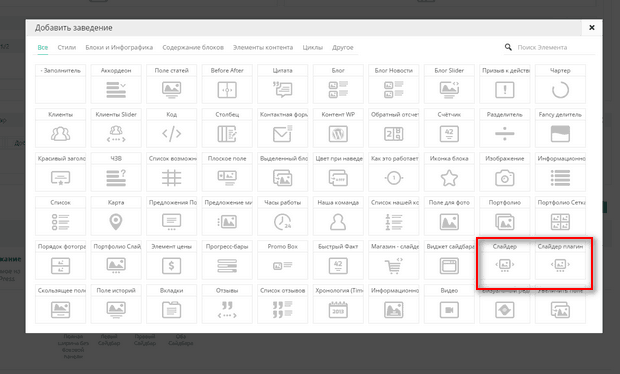Close the Добавить заведение dialog
Image resolution: width=620 pixels, height=374 pixels.
(x=592, y=28)
